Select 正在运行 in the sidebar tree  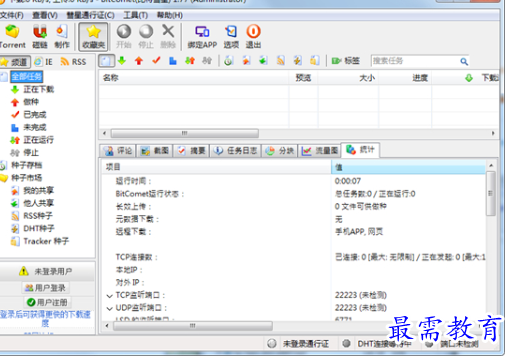point(38,140)
